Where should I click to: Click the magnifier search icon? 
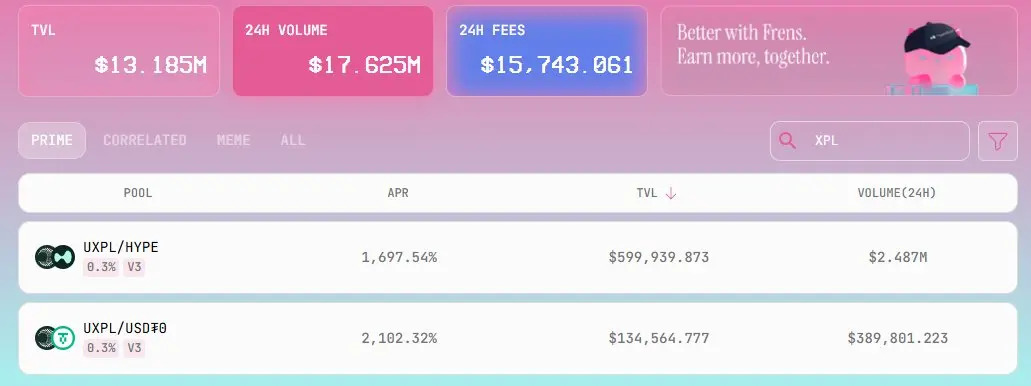point(787,140)
